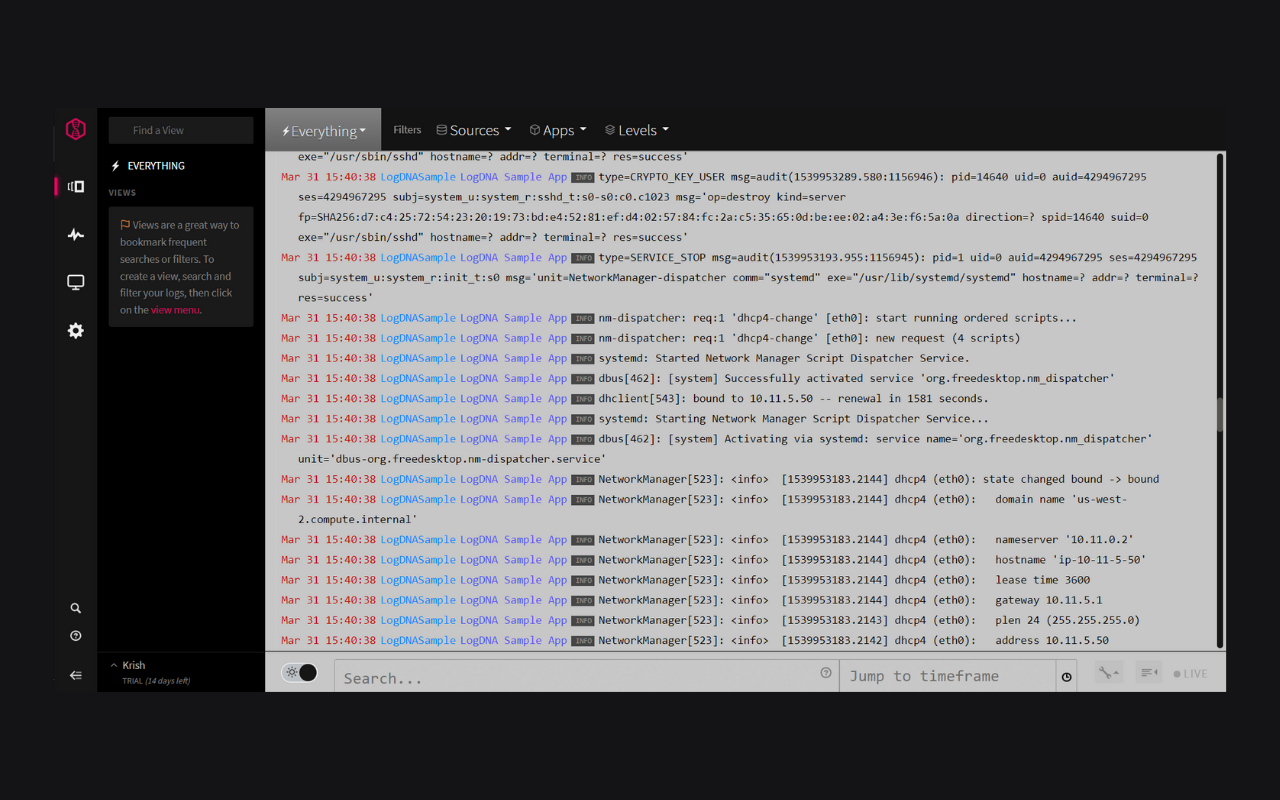Click INFO badge on the dhclient[543] line
The width and height of the screenshot is (1280, 800).
coord(583,399)
